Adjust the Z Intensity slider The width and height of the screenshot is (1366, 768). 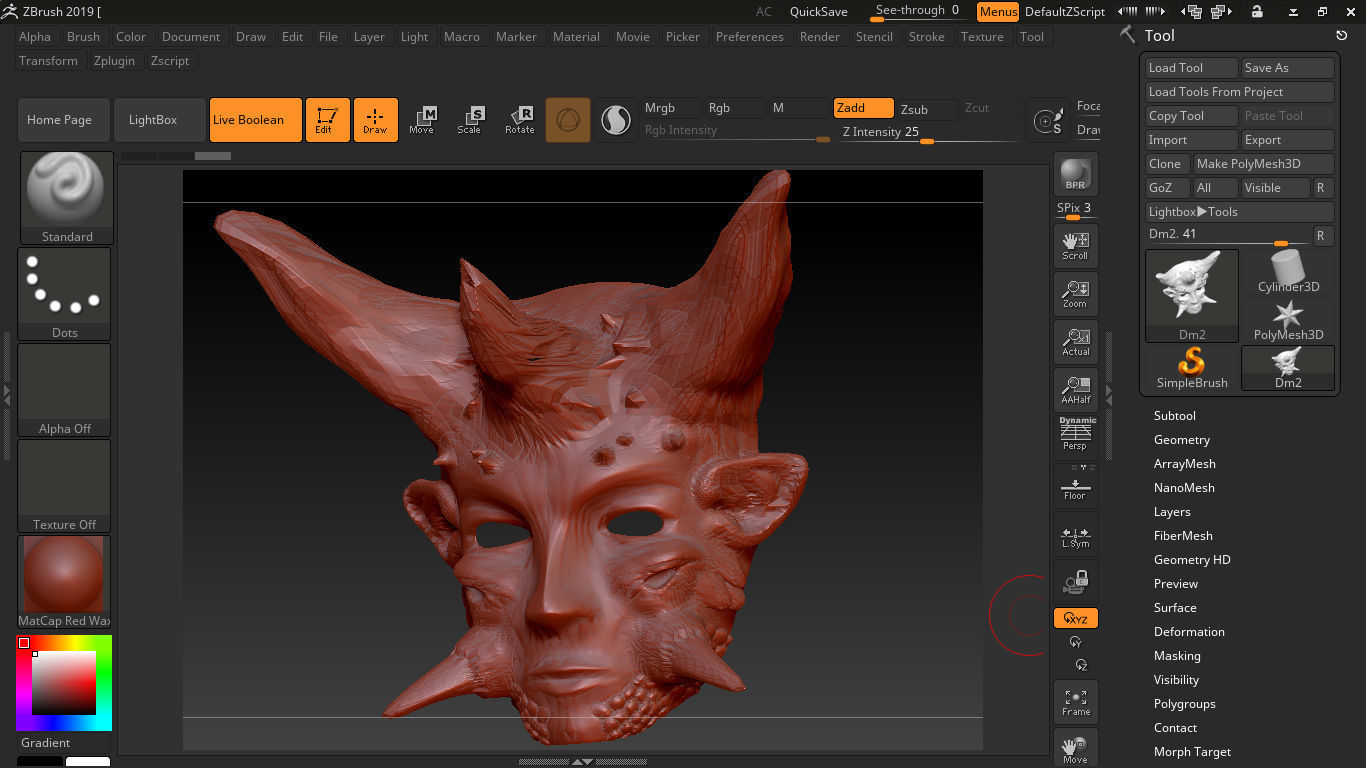click(927, 132)
